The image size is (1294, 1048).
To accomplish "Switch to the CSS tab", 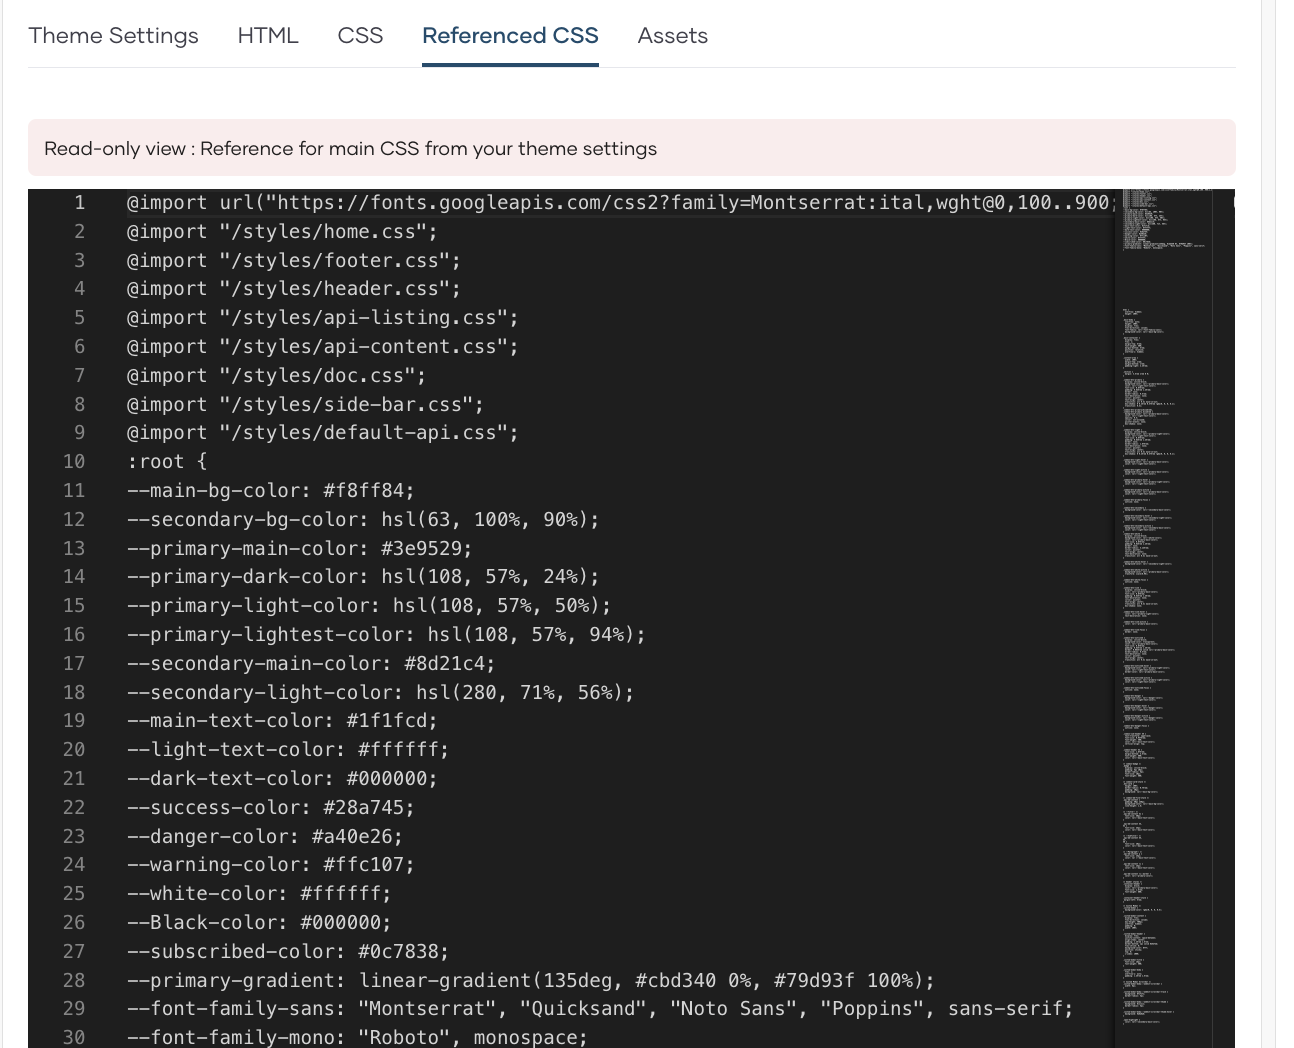I will [360, 36].
